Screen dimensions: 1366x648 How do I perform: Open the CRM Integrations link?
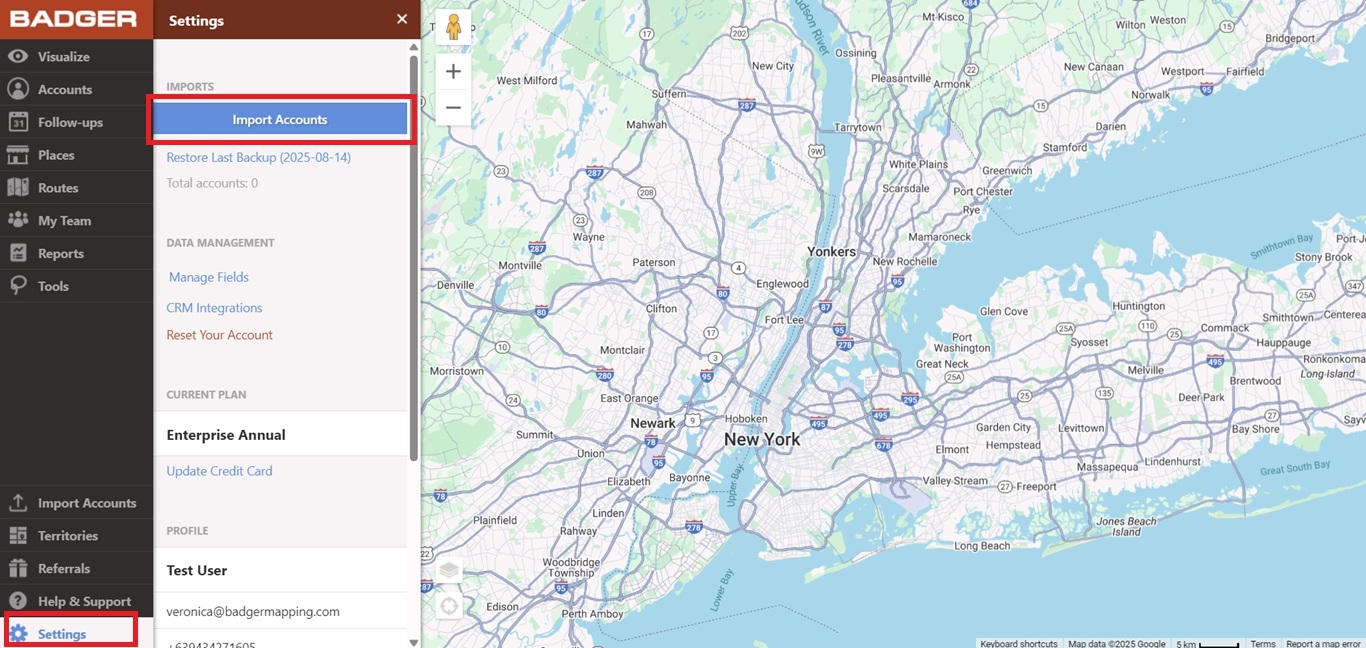(x=214, y=308)
